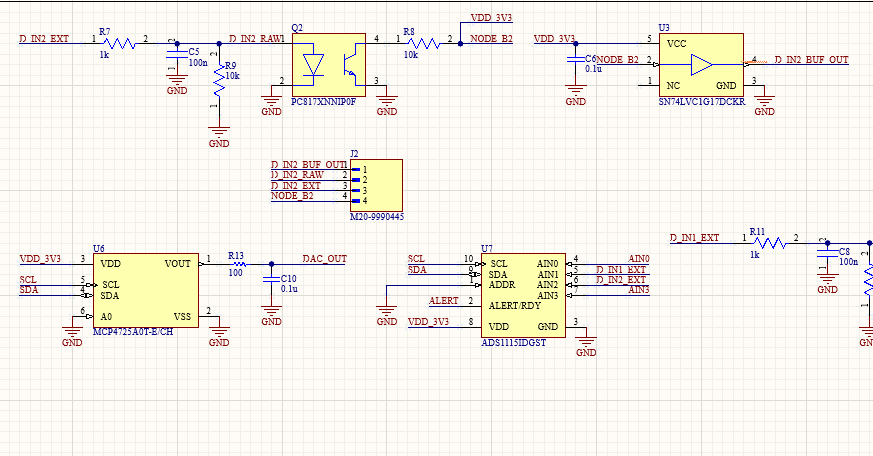Click the 10k value under R8

pos(411,55)
